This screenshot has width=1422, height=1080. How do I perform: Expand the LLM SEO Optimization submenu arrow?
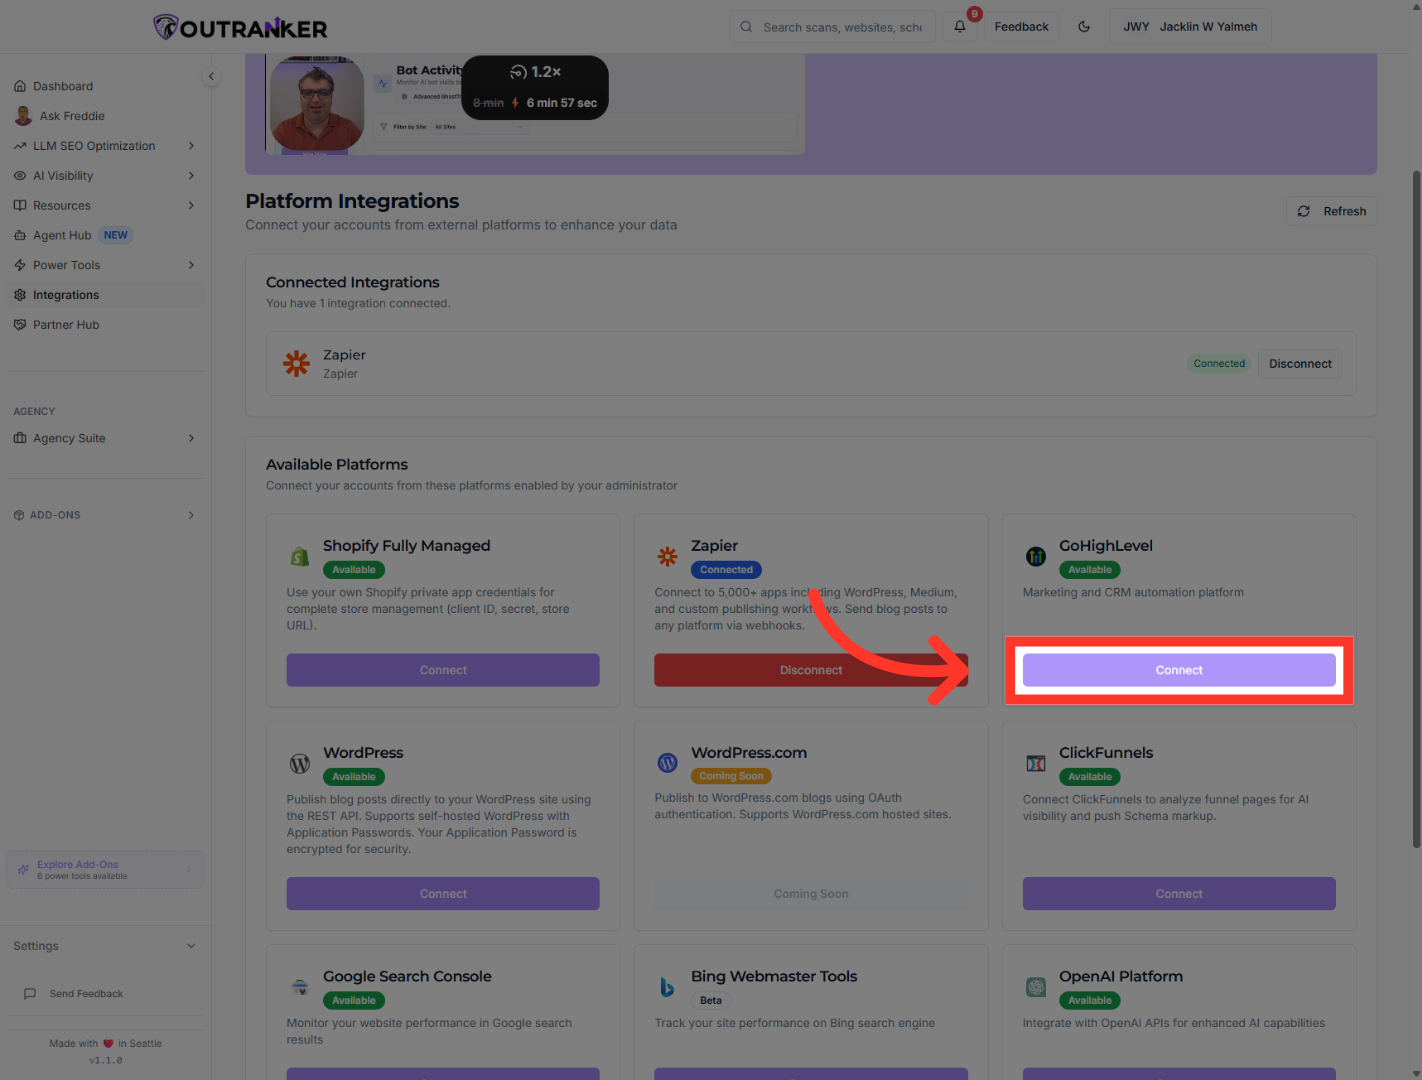click(191, 146)
